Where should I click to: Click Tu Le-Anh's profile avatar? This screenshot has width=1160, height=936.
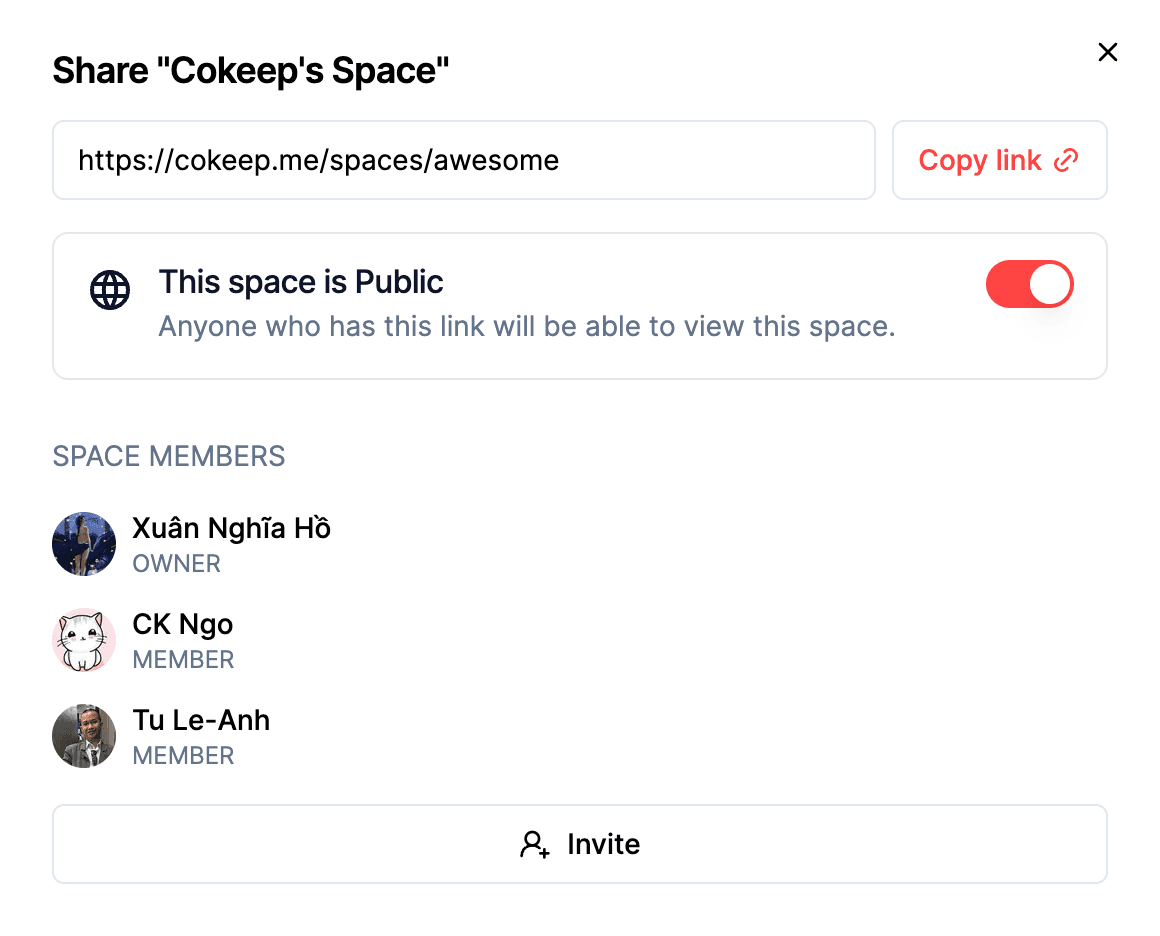84,736
